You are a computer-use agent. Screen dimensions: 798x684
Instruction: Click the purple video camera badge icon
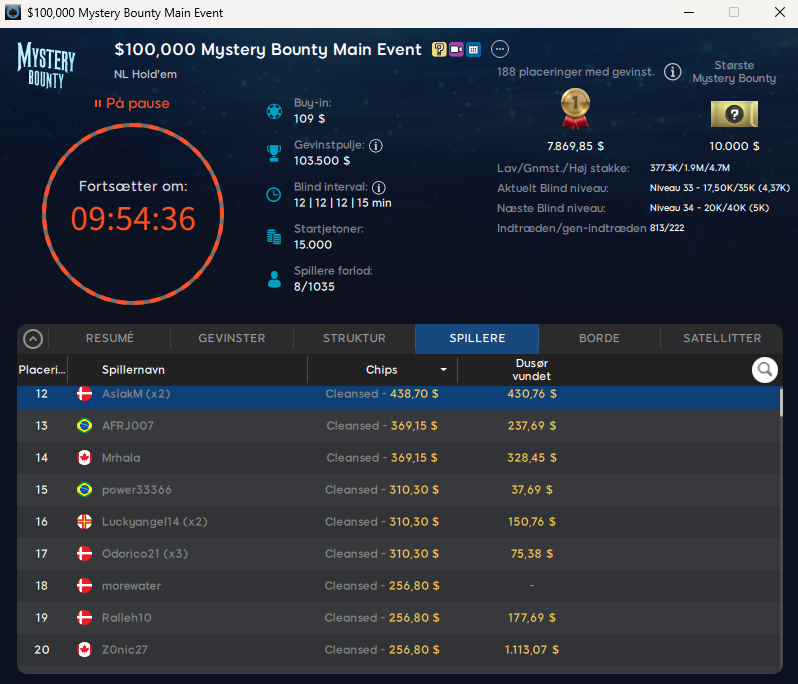click(x=456, y=50)
